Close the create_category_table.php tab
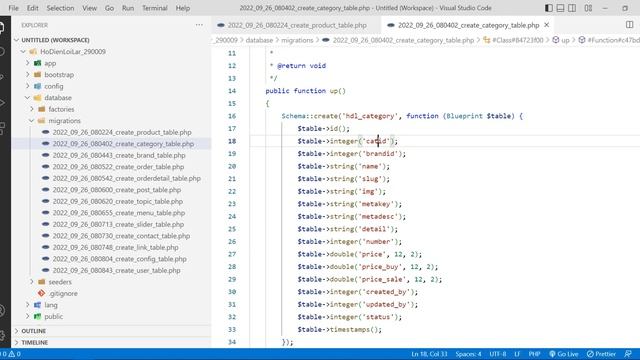640x360 pixels. coord(547,25)
